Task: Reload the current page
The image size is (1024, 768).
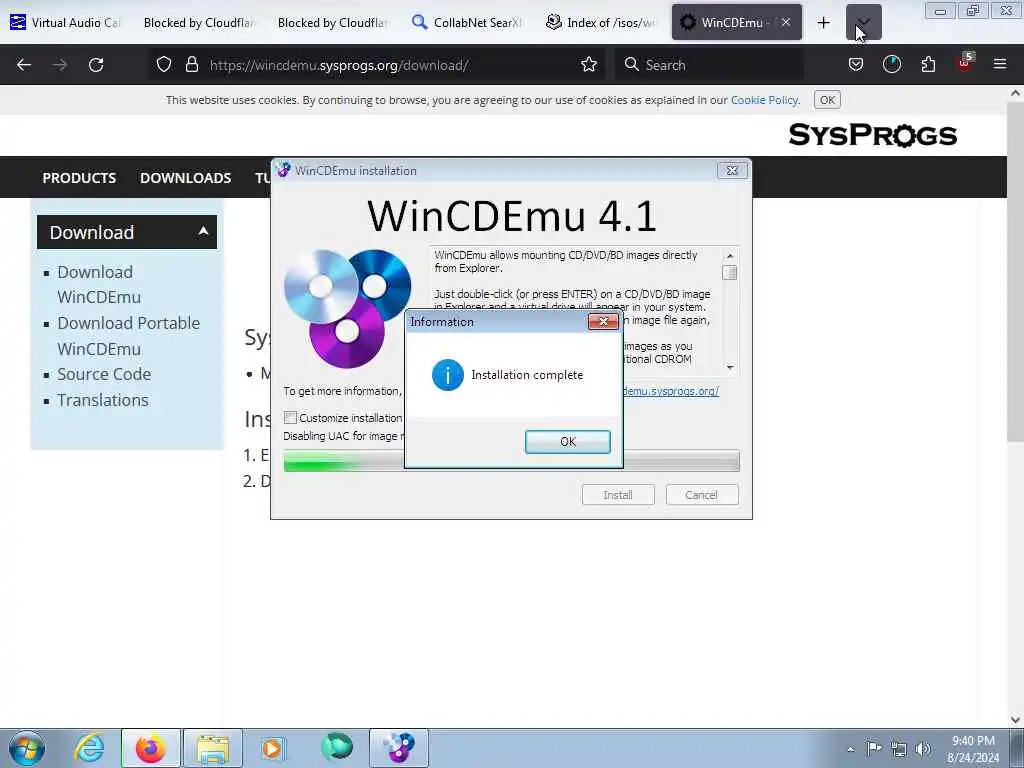Action: tap(96, 65)
